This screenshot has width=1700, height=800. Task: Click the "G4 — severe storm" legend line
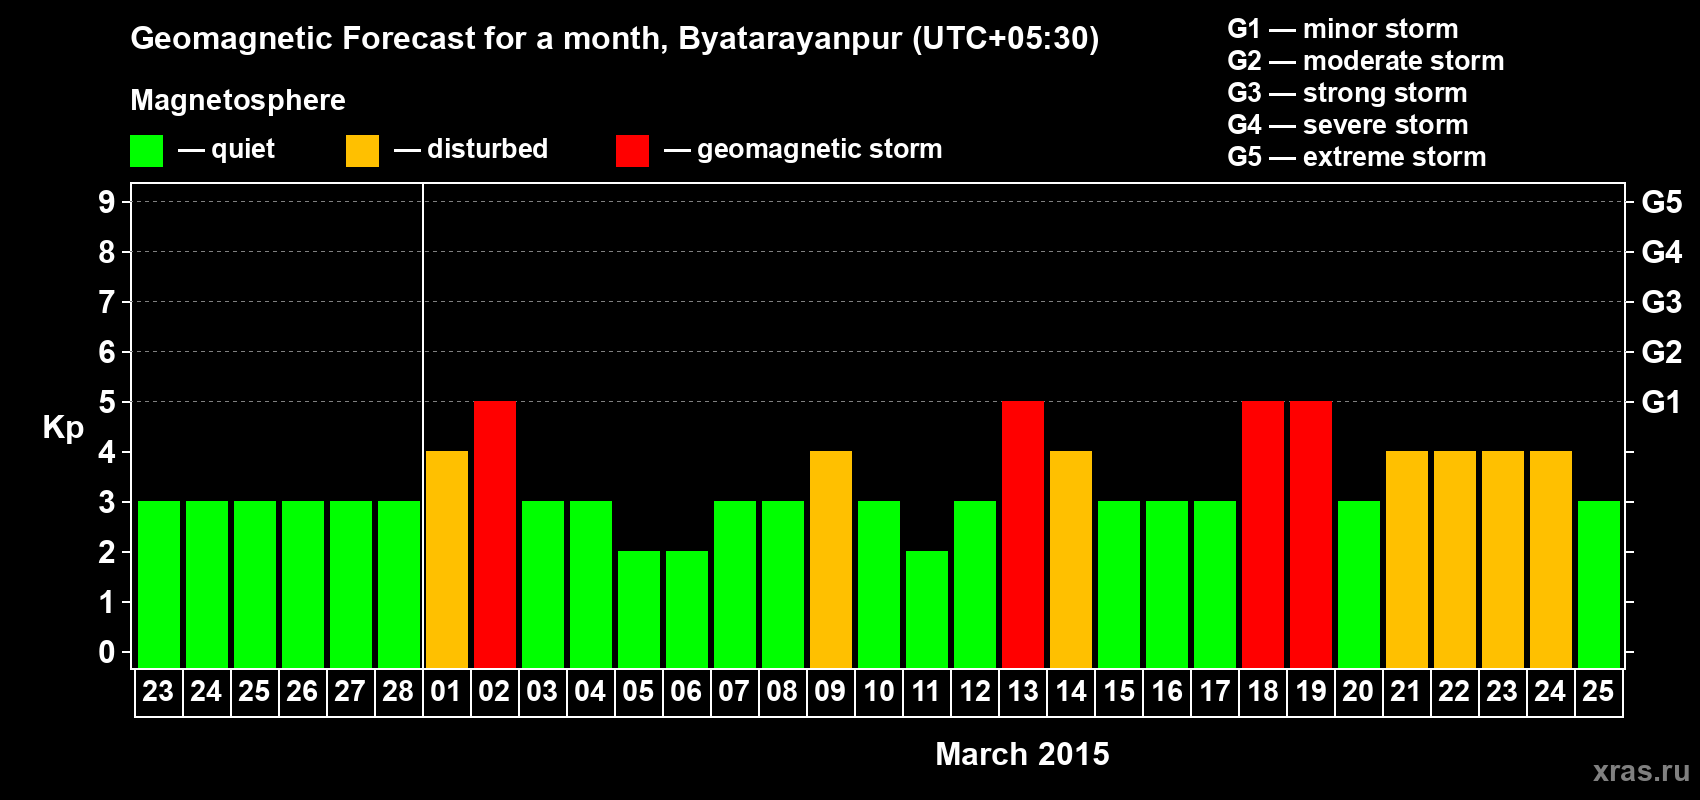1348,125
